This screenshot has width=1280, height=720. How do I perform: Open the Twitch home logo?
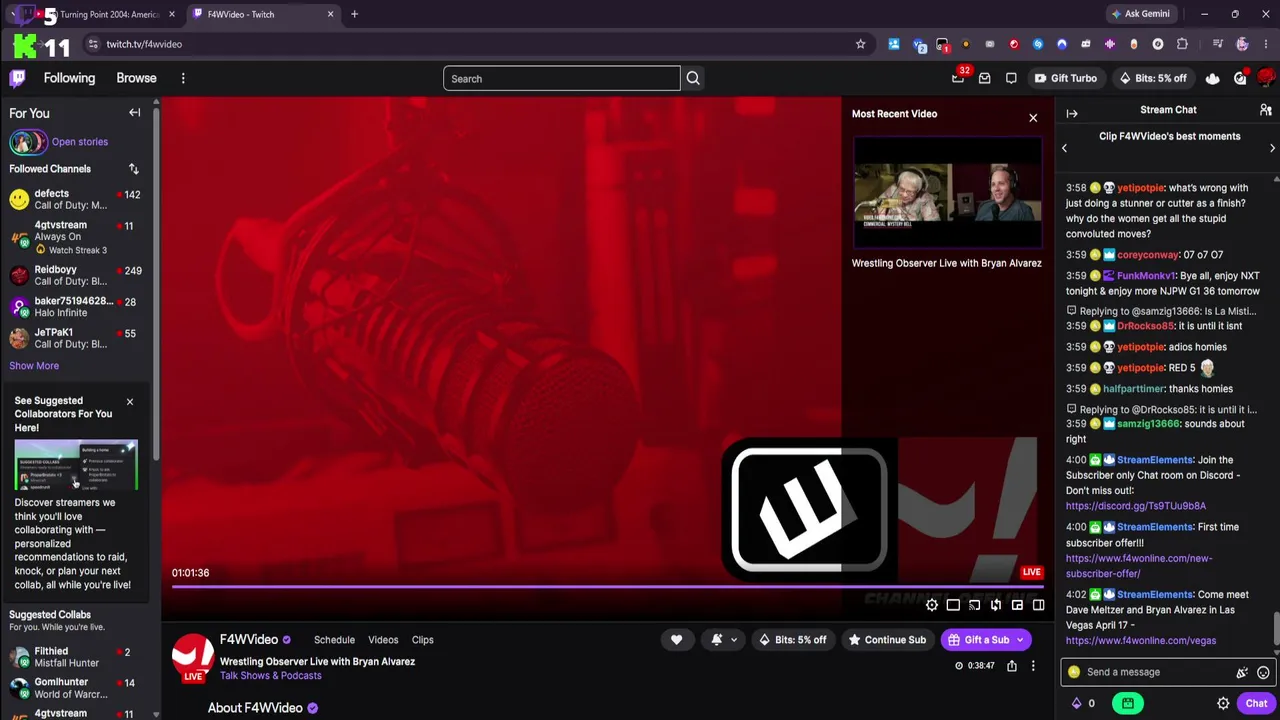[x=17, y=78]
